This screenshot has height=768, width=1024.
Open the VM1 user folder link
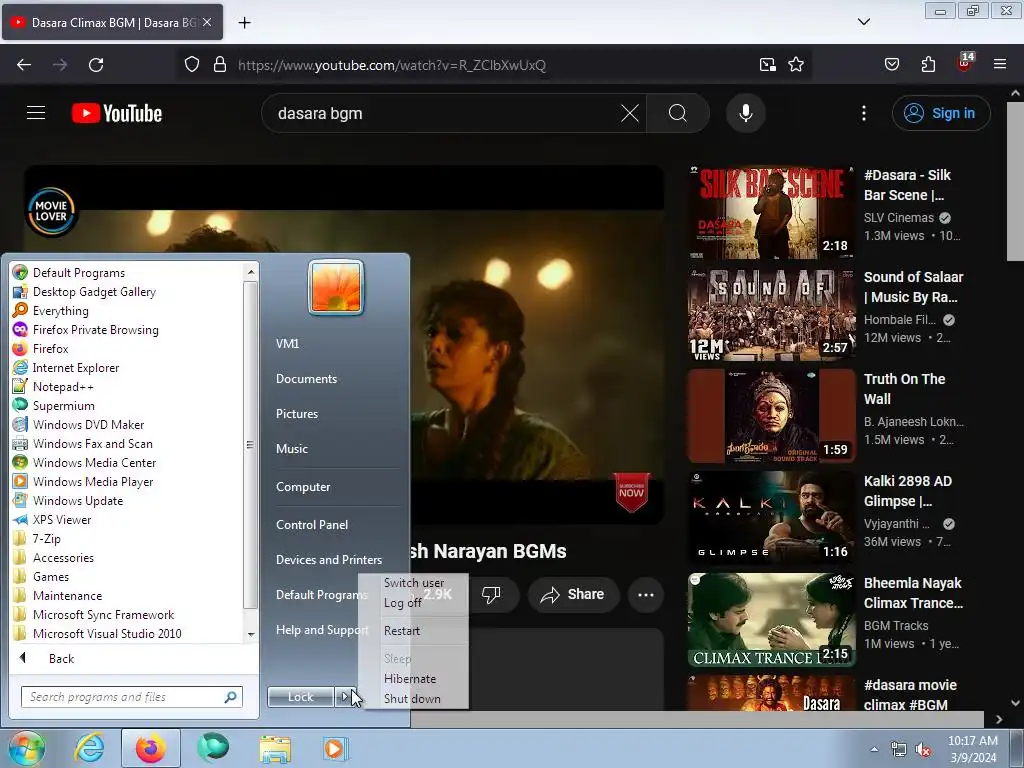click(287, 344)
